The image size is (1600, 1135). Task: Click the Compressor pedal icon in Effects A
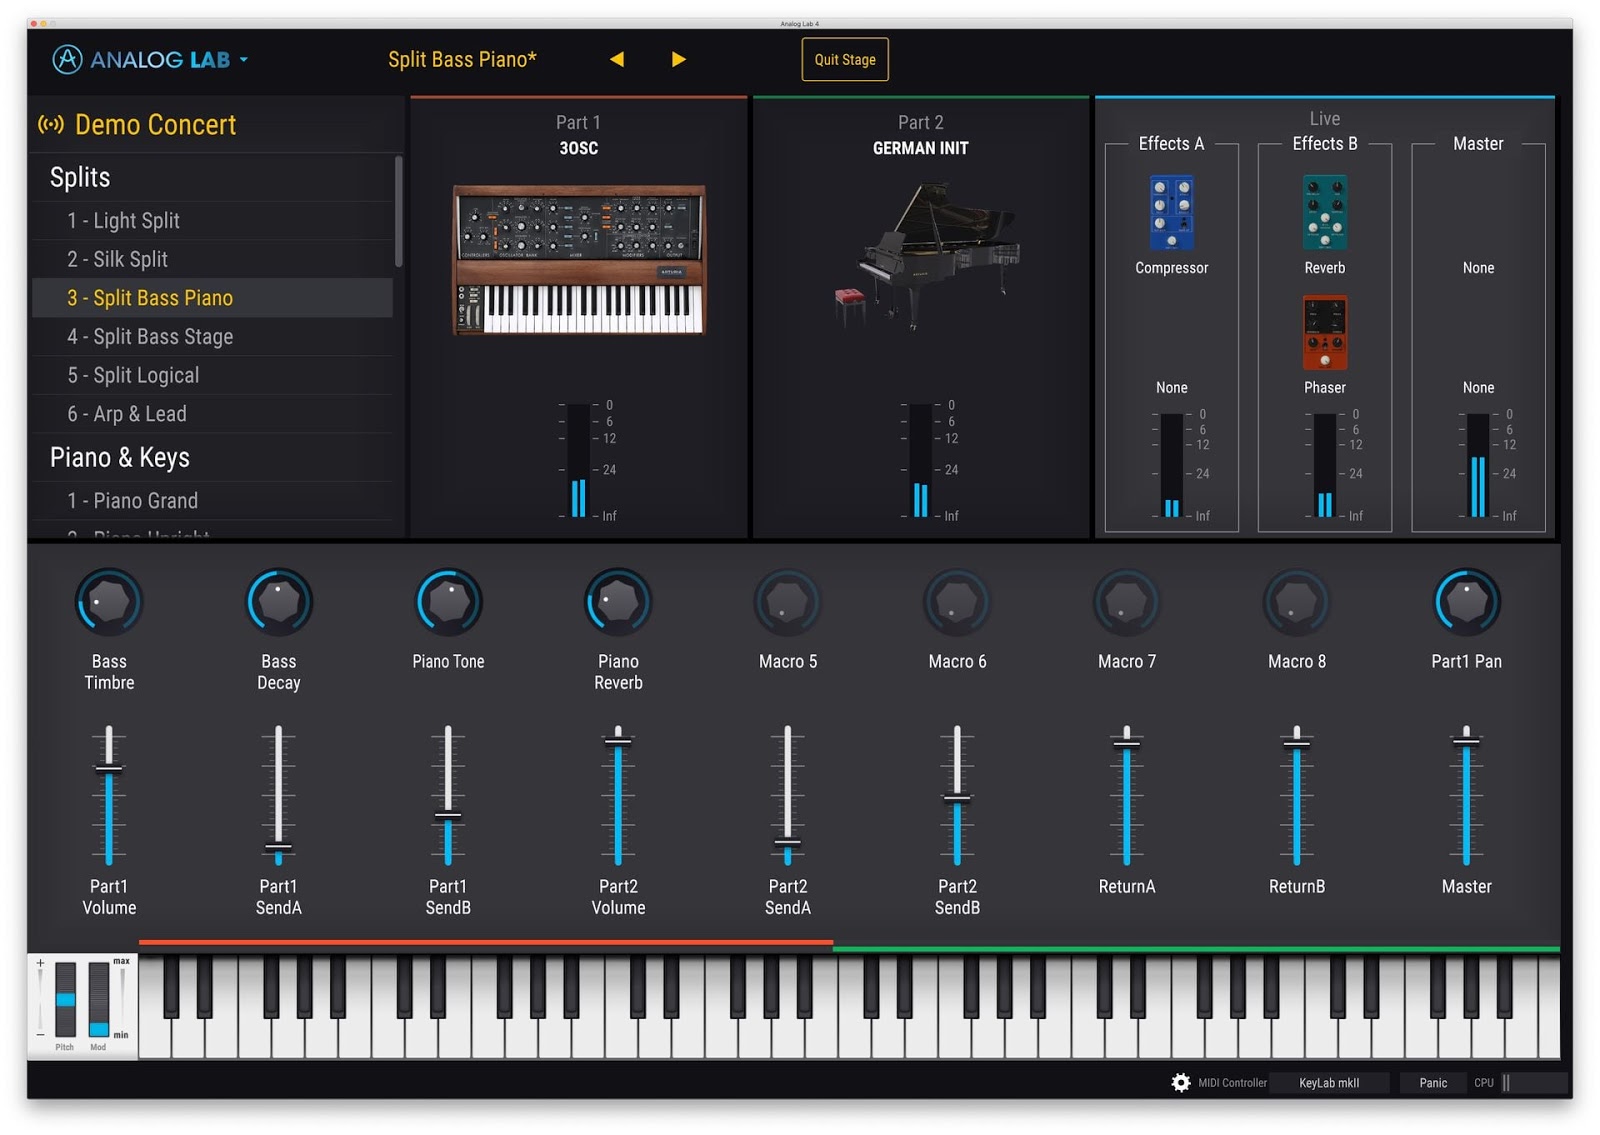pyautogui.click(x=1172, y=212)
